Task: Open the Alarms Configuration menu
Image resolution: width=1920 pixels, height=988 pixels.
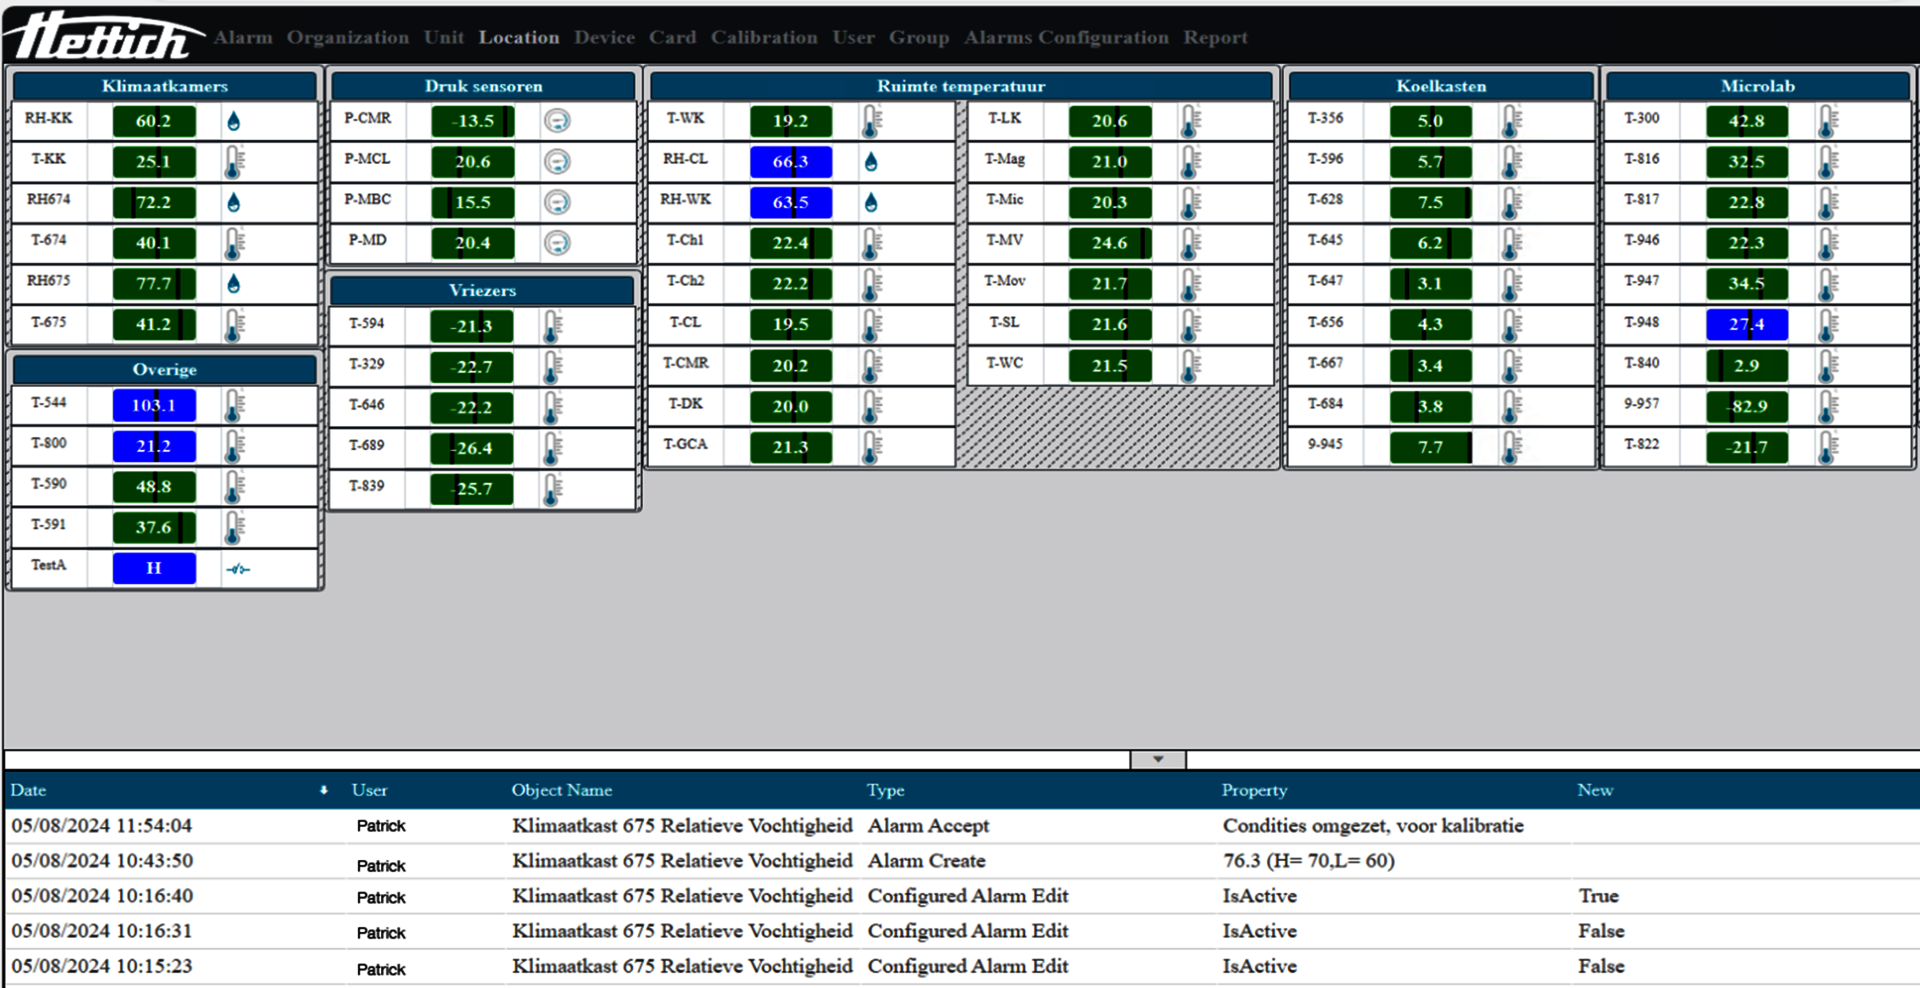Action: pos(1066,38)
